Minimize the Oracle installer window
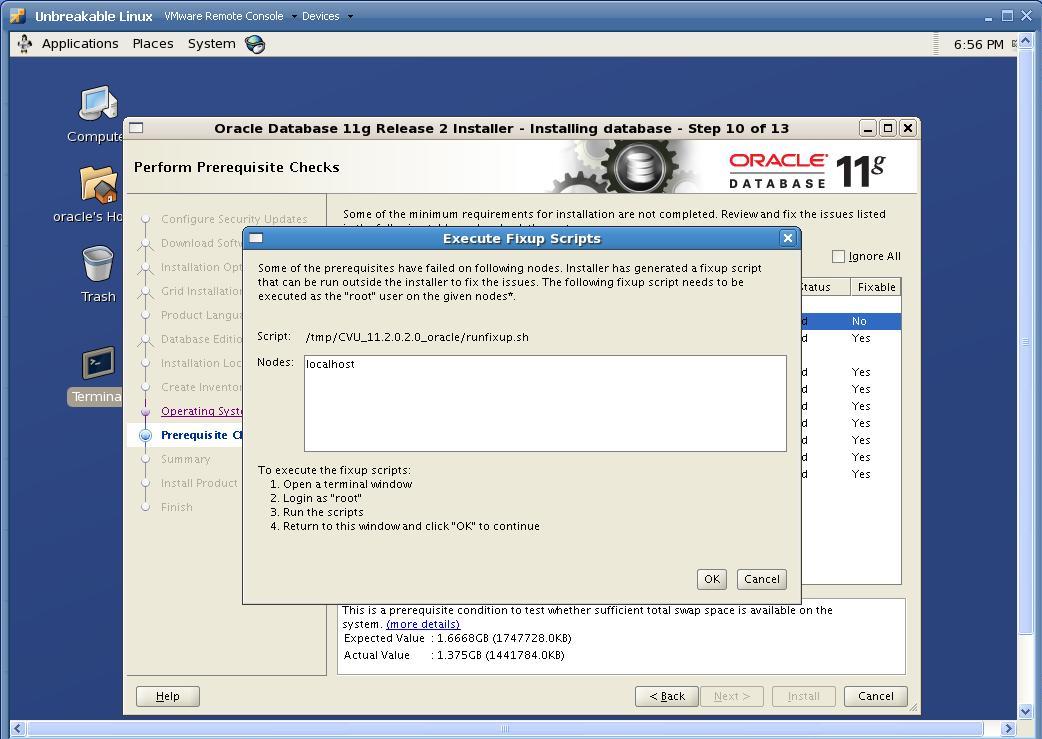Screen dimensions: 1042x739 867,128
